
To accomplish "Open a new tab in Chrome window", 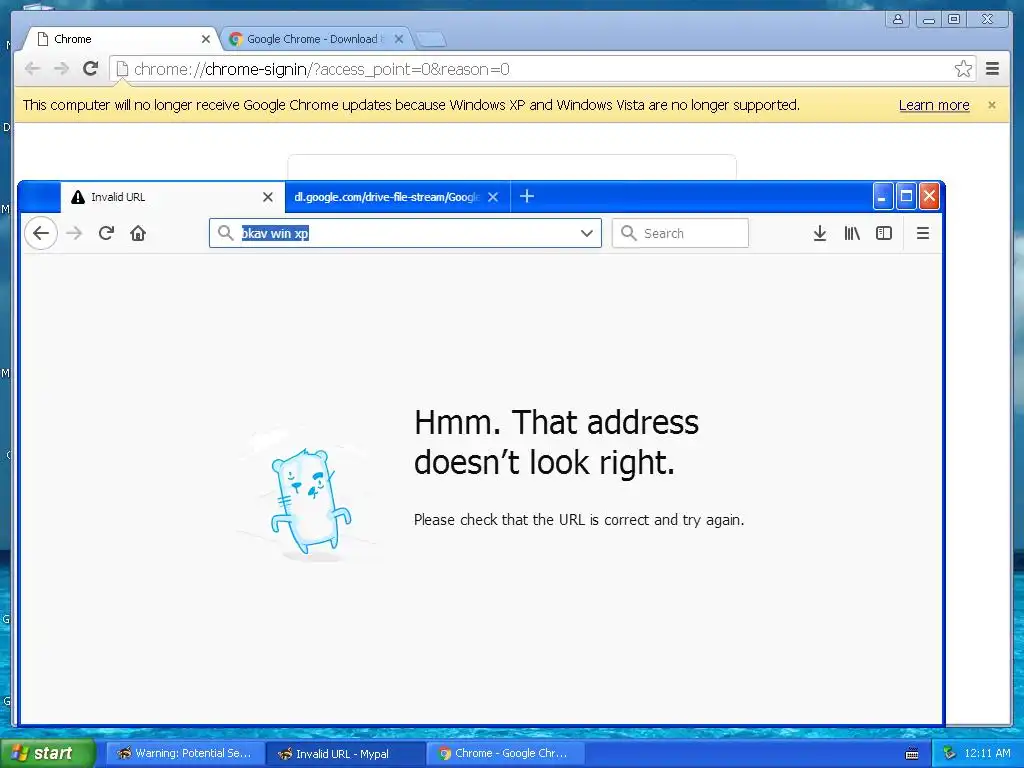I will 431,40.
